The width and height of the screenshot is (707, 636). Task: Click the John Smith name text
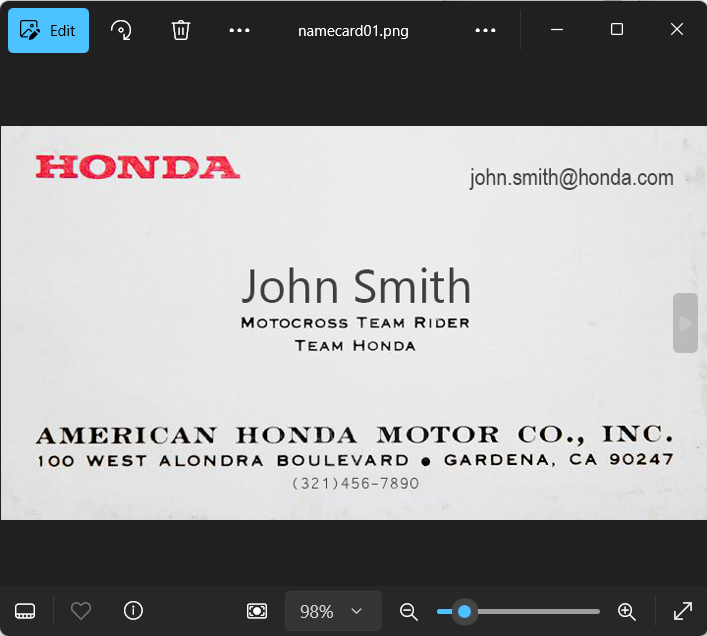click(x=356, y=286)
